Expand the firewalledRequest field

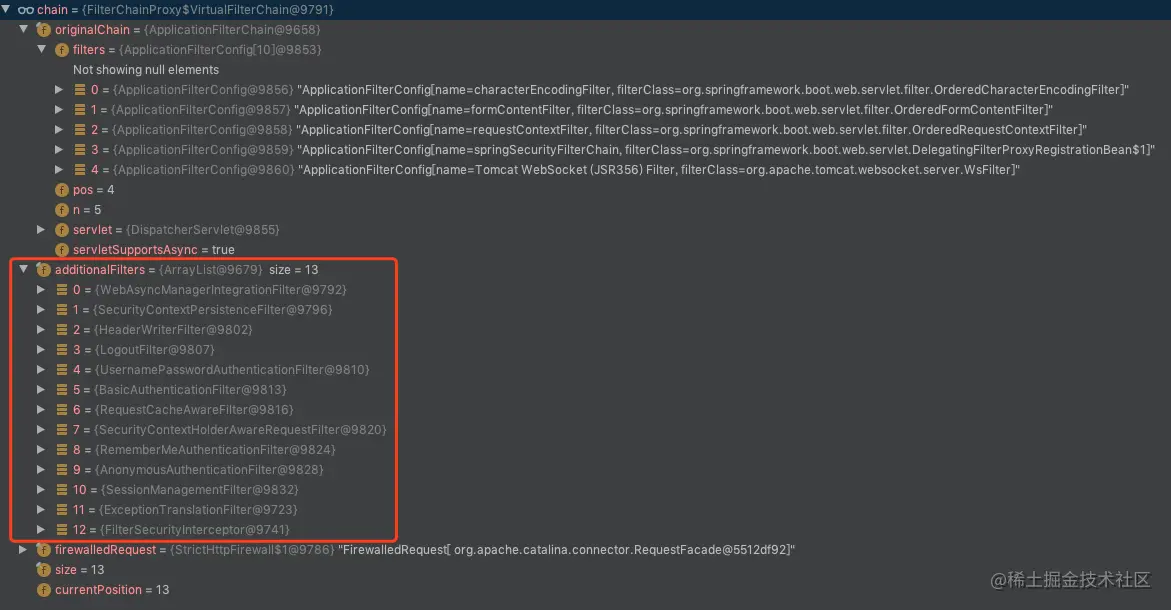tap(24, 550)
